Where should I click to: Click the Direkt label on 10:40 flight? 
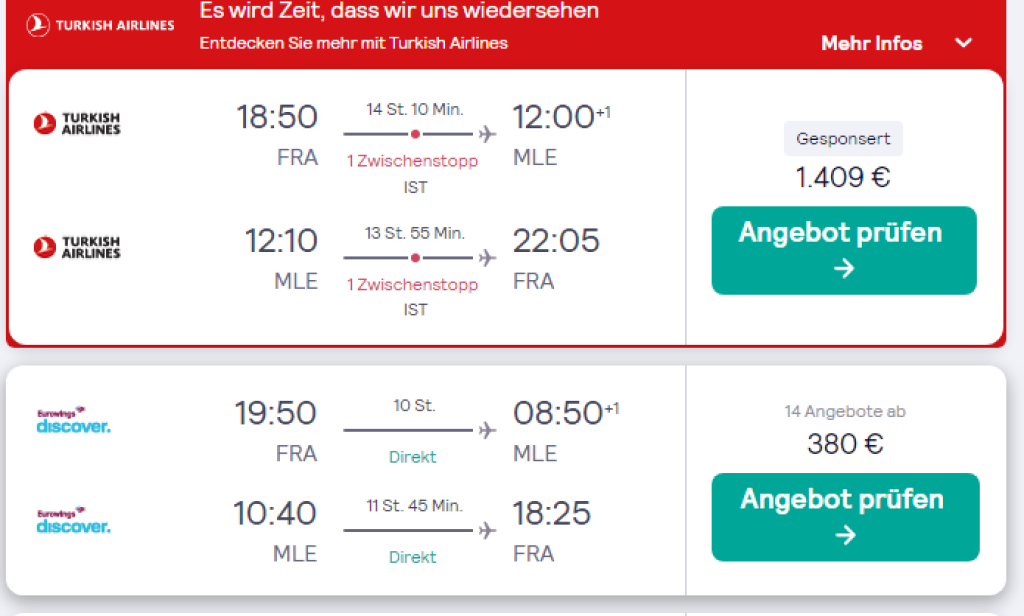coord(412,557)
